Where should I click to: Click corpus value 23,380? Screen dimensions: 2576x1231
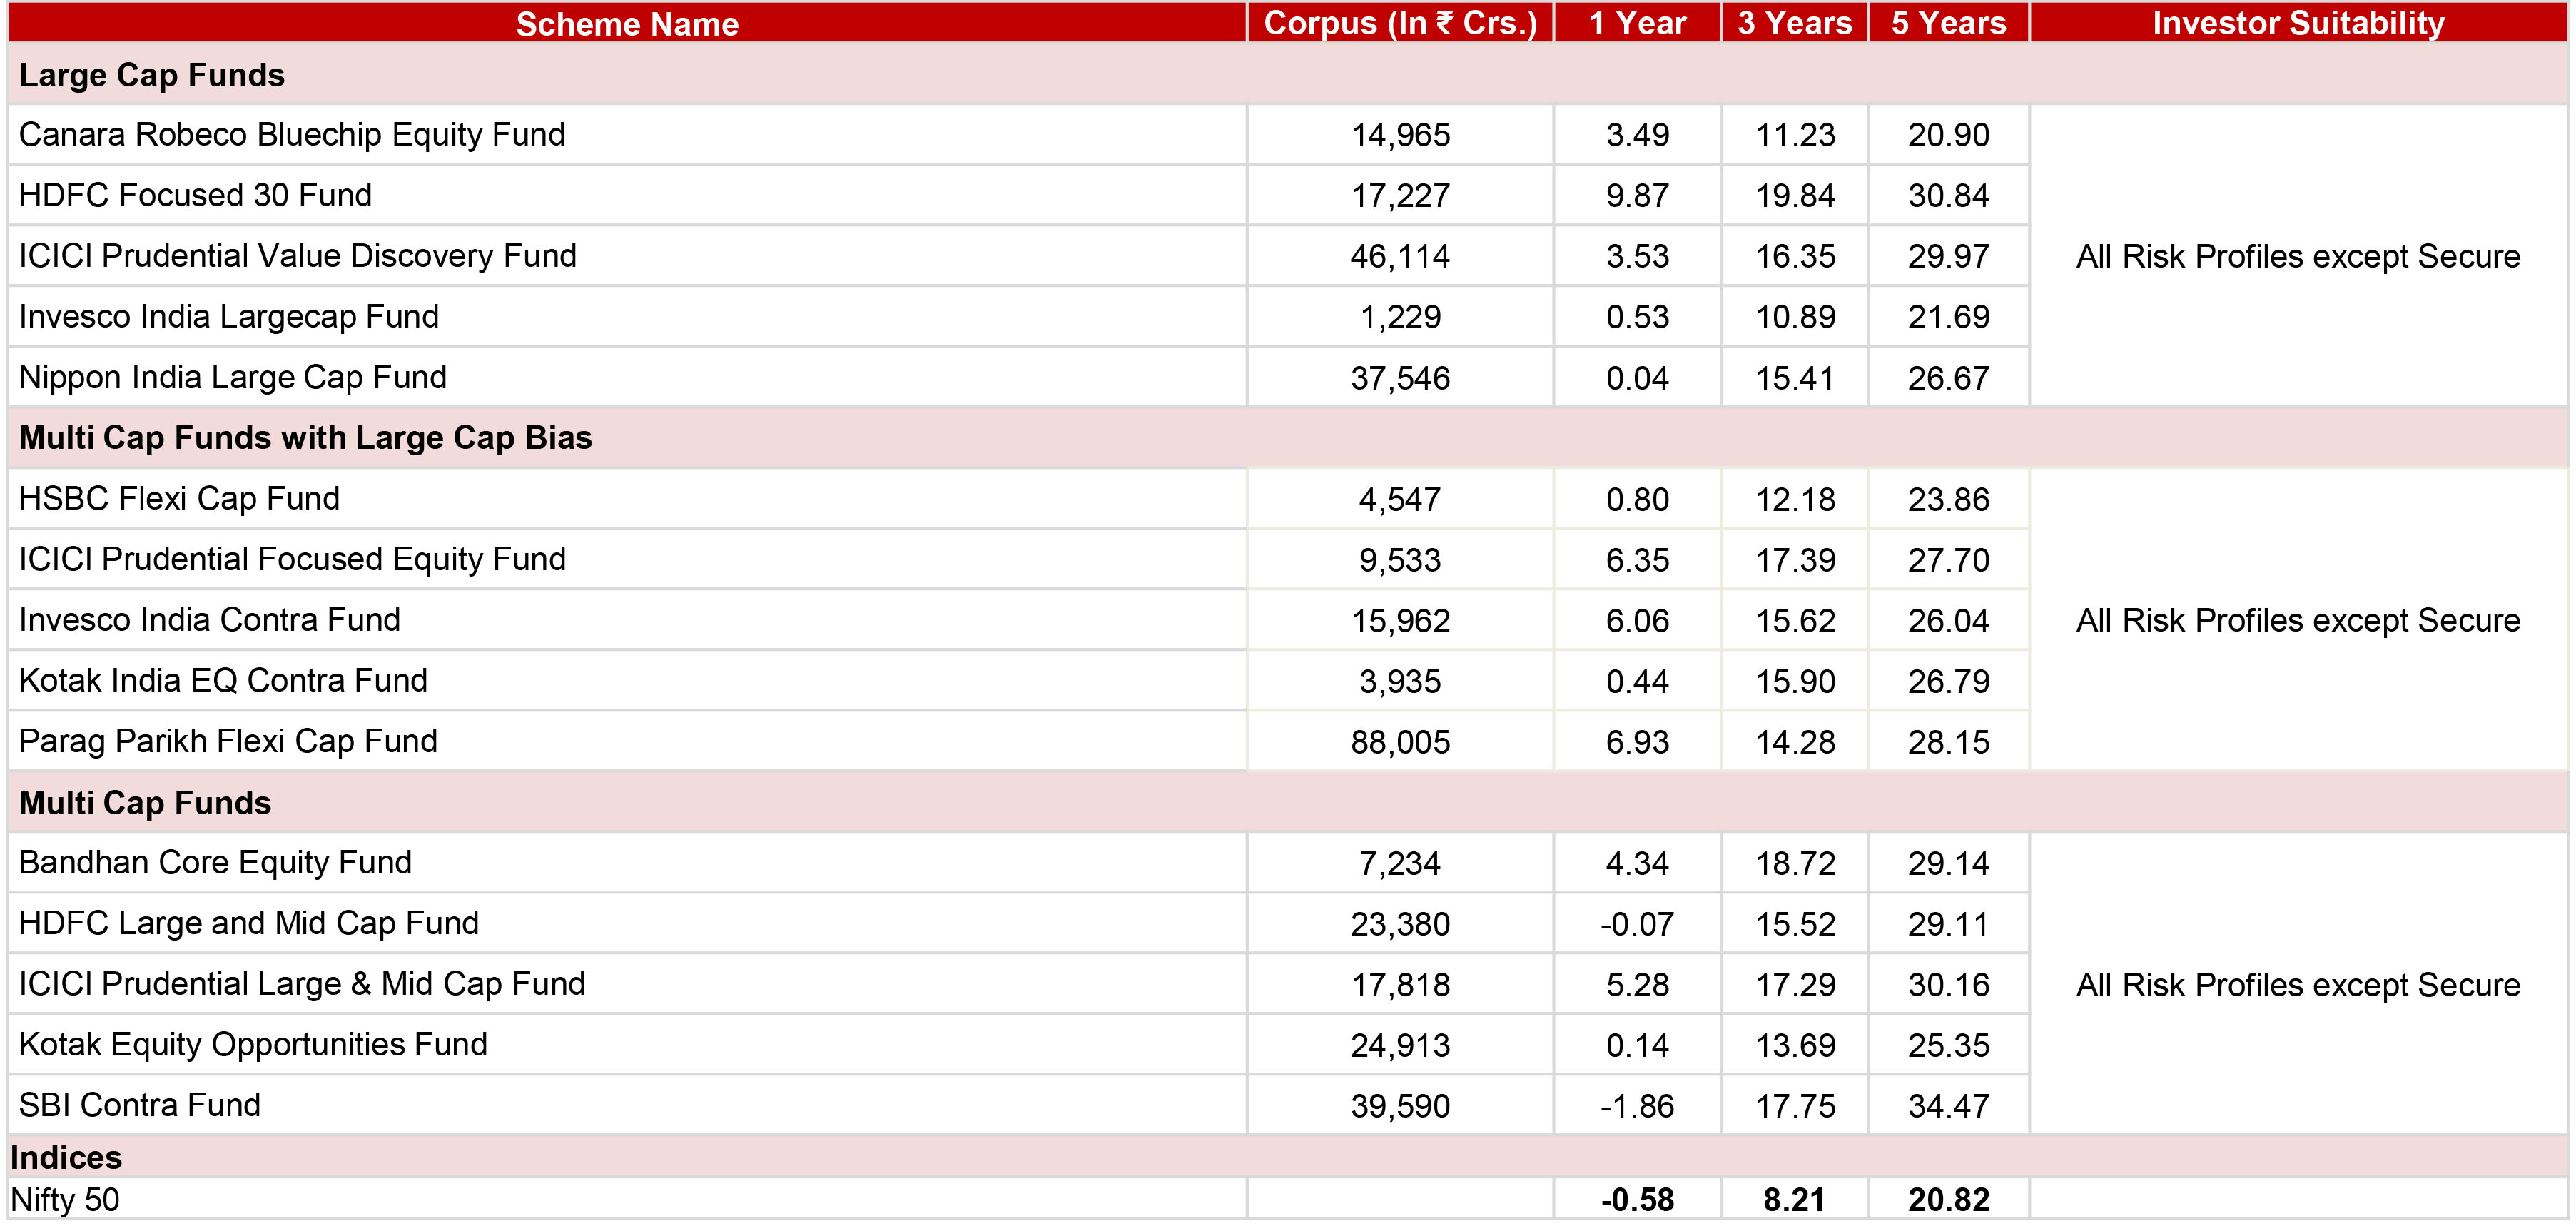(1400, 924)
